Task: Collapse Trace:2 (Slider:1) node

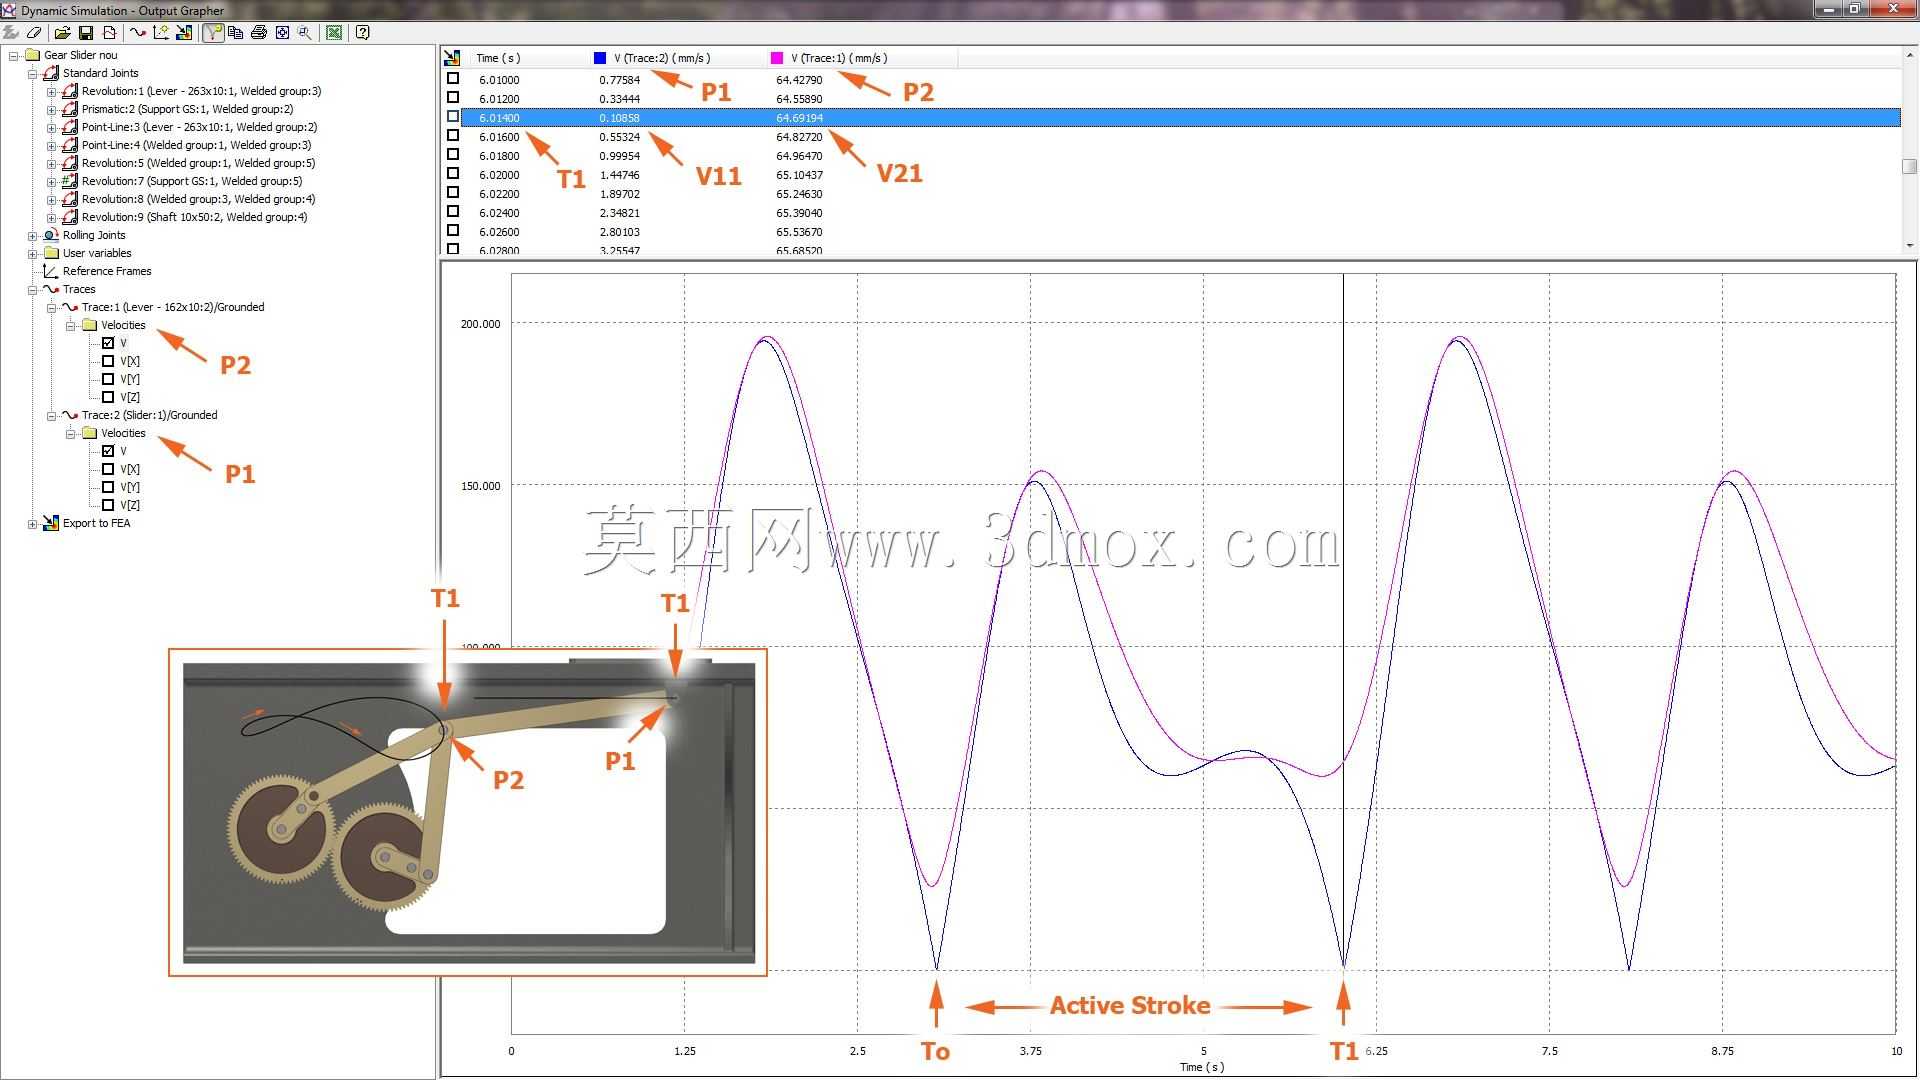Action: pyautogui.click(x=51, y=416)
